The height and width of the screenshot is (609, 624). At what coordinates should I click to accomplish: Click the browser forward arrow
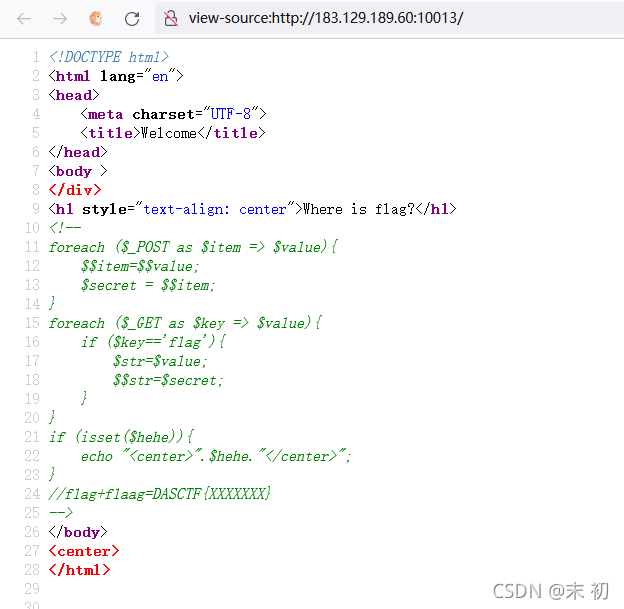click(60, 18)
